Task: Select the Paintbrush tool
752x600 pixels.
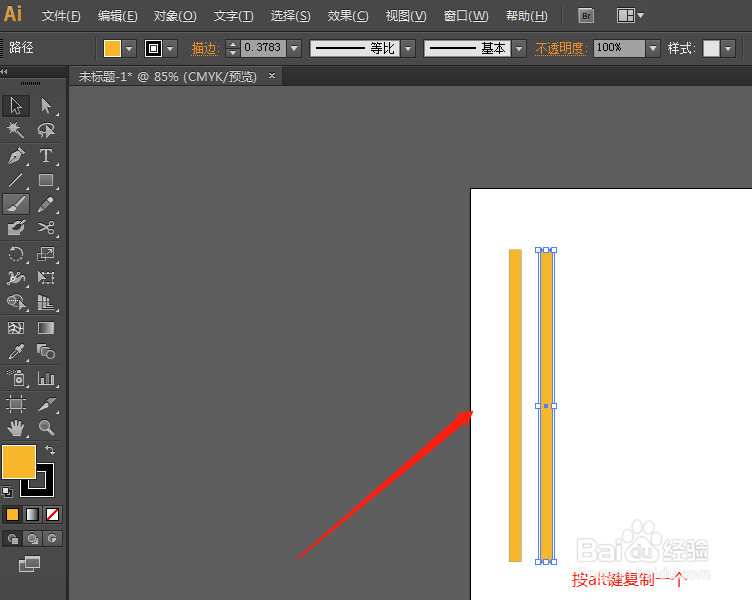Action: 16,204
